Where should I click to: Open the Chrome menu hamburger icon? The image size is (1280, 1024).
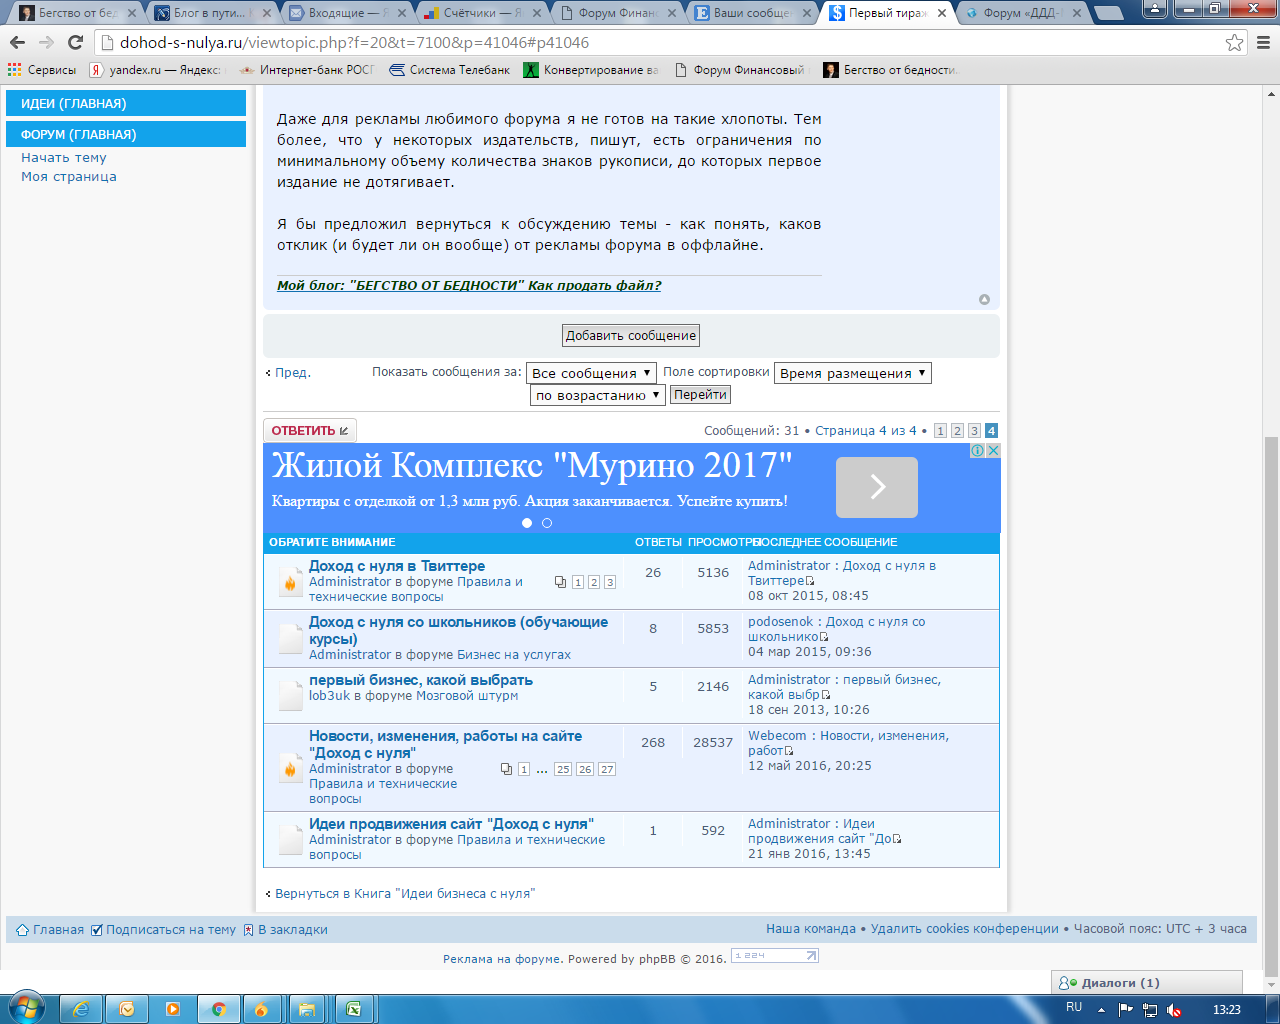tap(1263, 43)
